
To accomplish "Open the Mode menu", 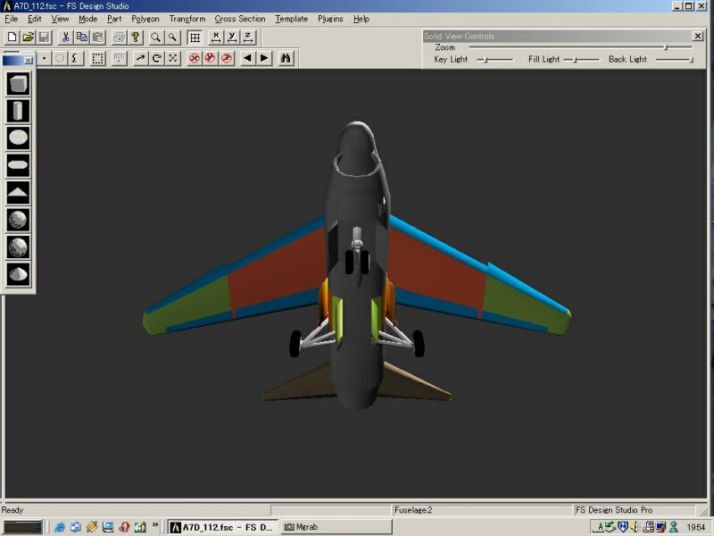I will [x=87, y=19].
